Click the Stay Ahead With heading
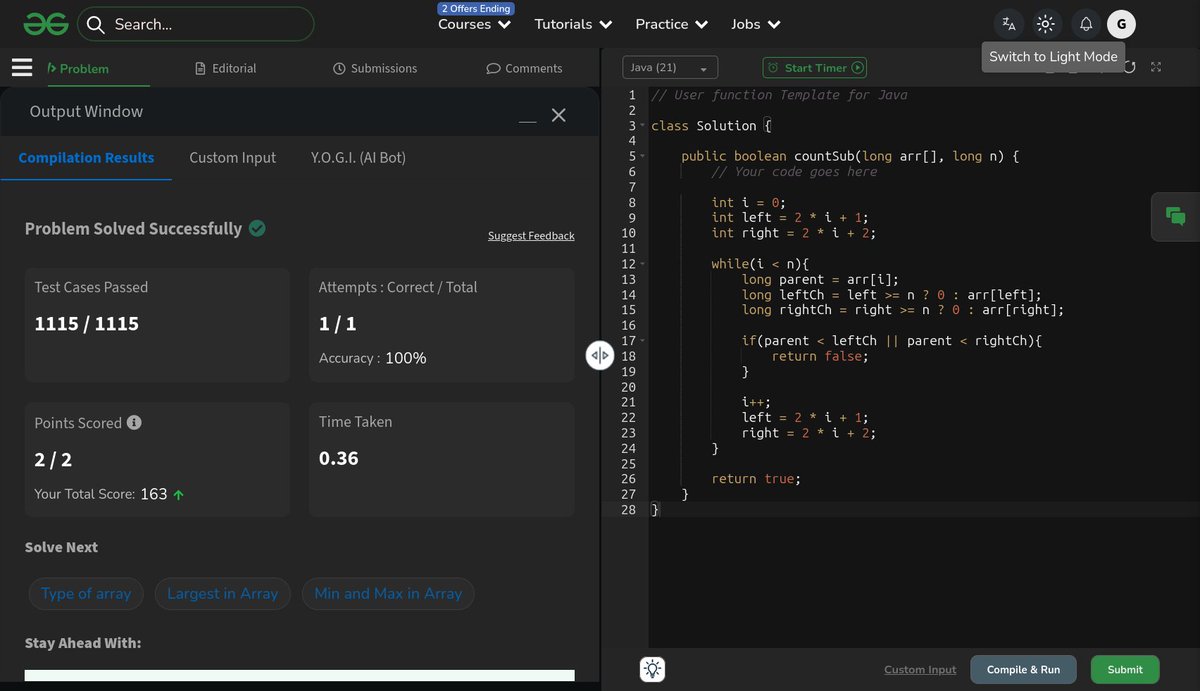Screen dimensions: 1200x691 tap(83, 643)
